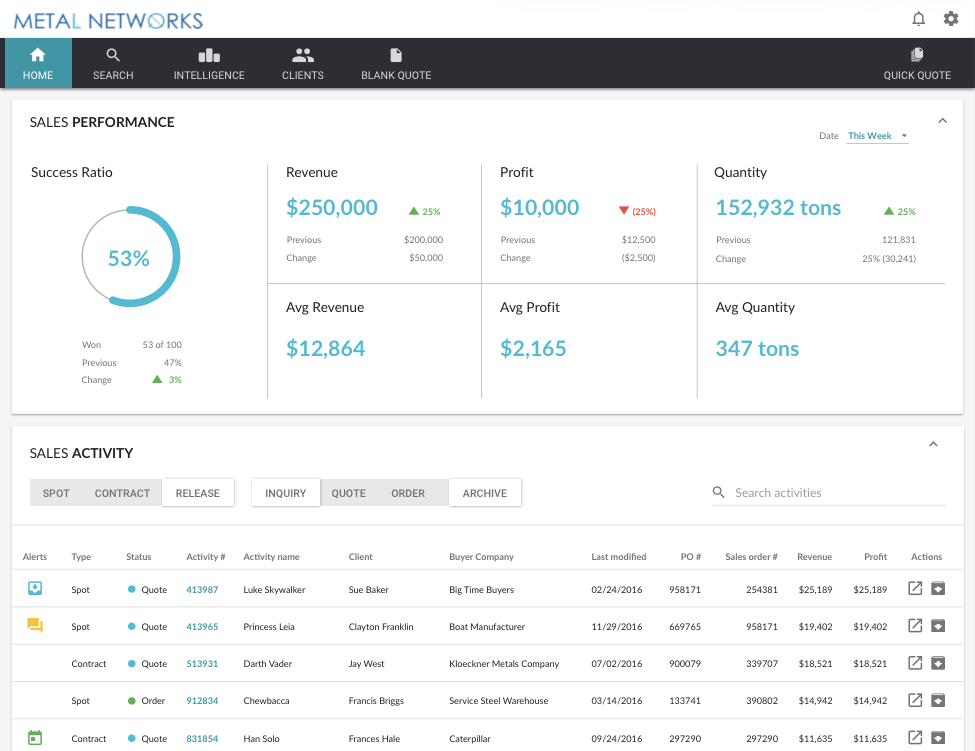This screenshot has height=751, width=975.
Task: Collapse the Sales Activity panel
Action: [x=933, y=443]
